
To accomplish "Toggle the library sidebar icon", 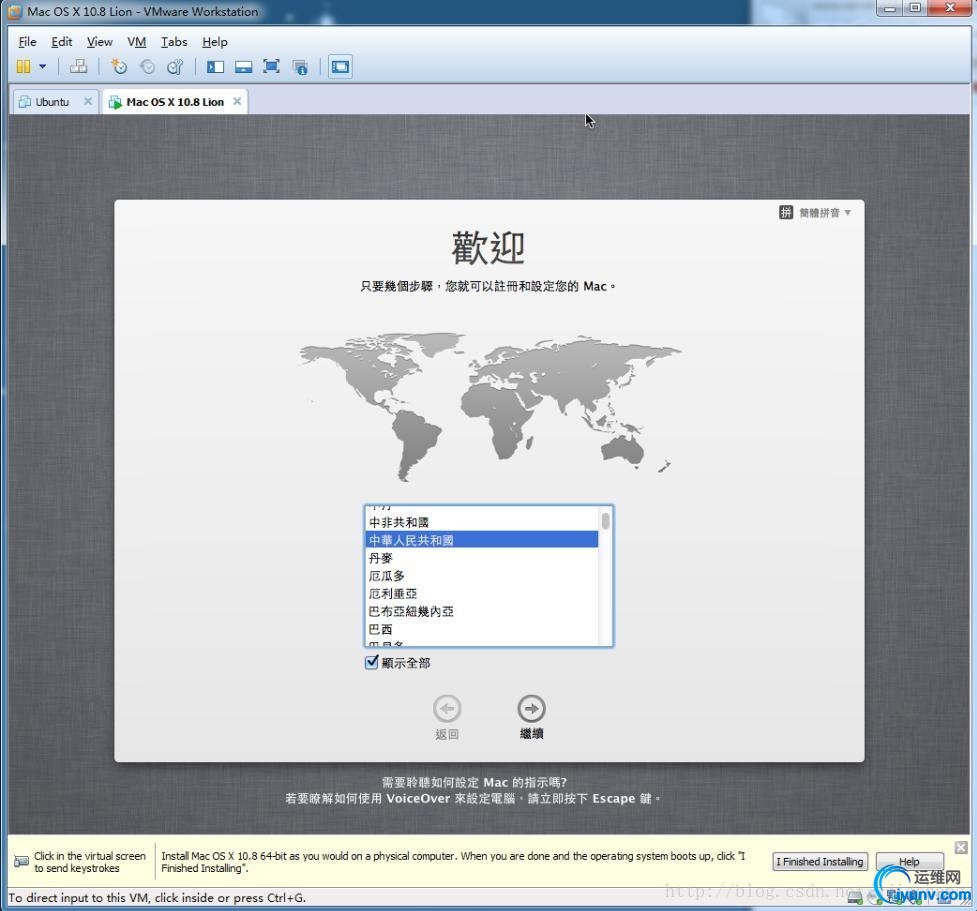I will (x=216, y=67).
